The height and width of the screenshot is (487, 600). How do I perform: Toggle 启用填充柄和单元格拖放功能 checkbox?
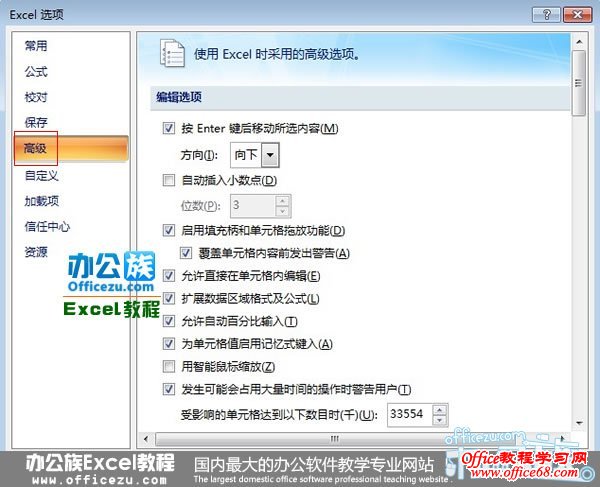169,230
